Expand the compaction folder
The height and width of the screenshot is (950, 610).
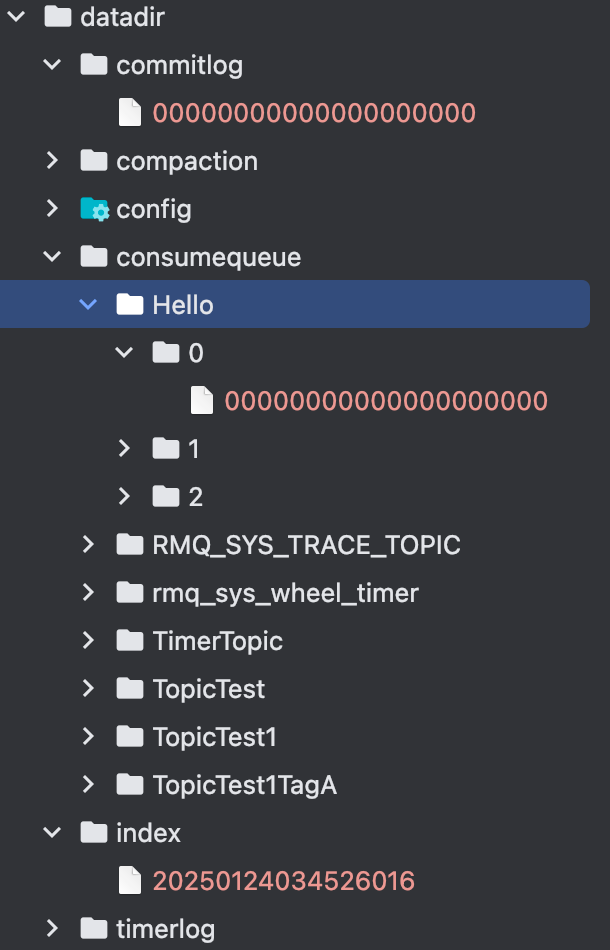pos(53,161)
